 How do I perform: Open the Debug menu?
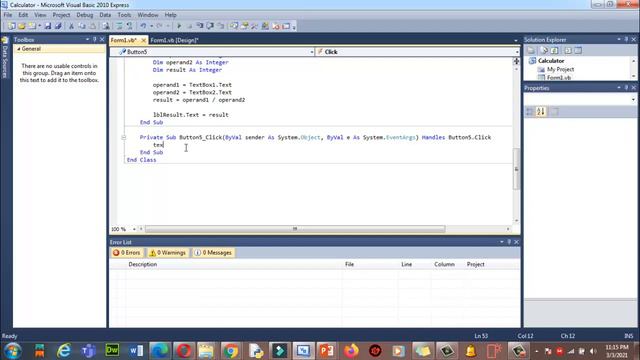click(84, 15)
